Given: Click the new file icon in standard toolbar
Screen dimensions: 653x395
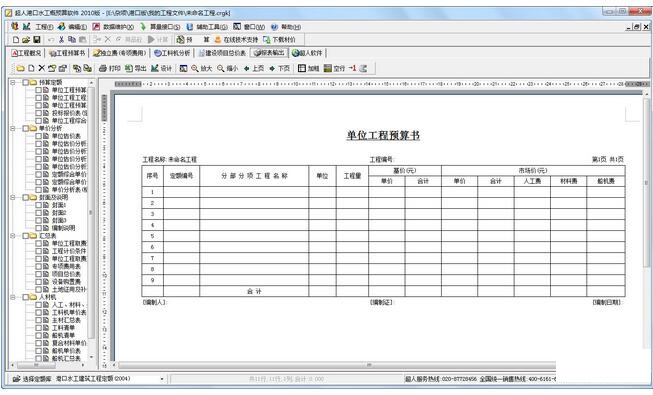Looking at the screenshot, I should pos(16,40).
